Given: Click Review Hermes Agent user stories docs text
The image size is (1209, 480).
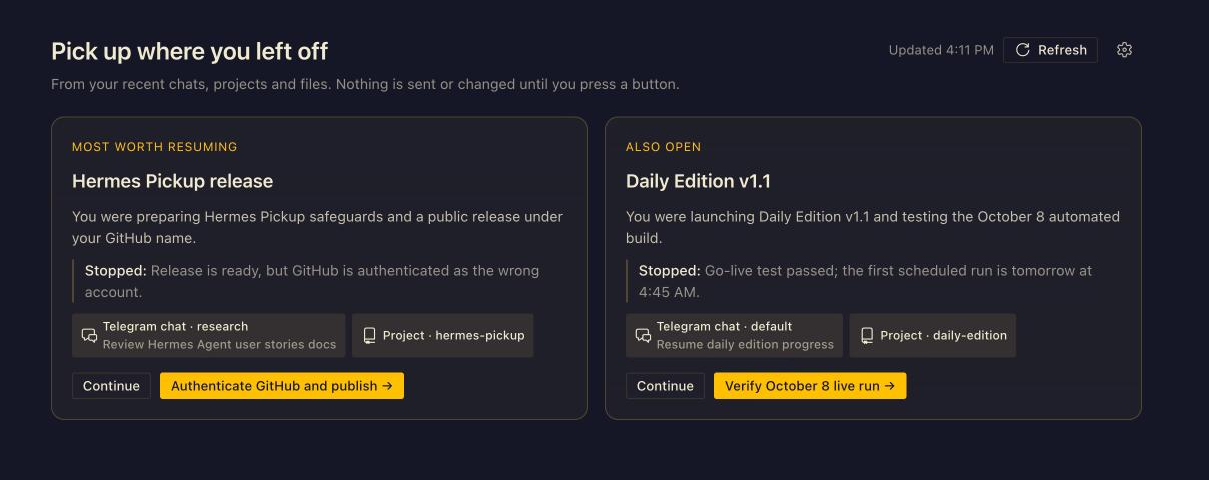Looking at the screenshot, I should [219, 344].
